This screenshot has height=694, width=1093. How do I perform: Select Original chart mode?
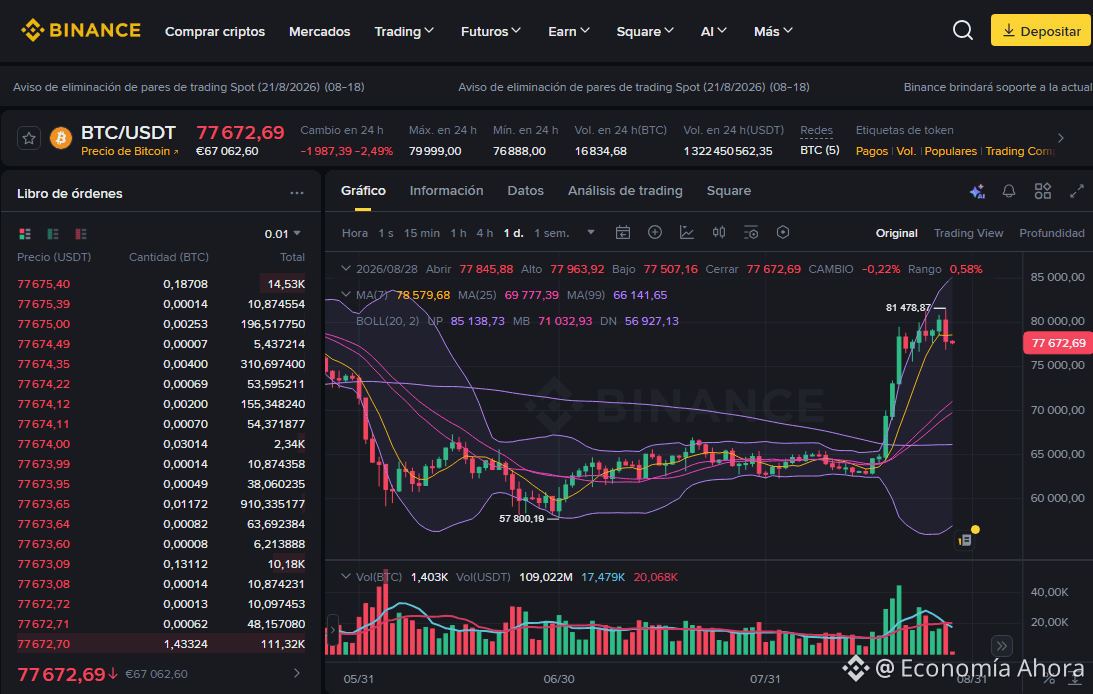896,233
